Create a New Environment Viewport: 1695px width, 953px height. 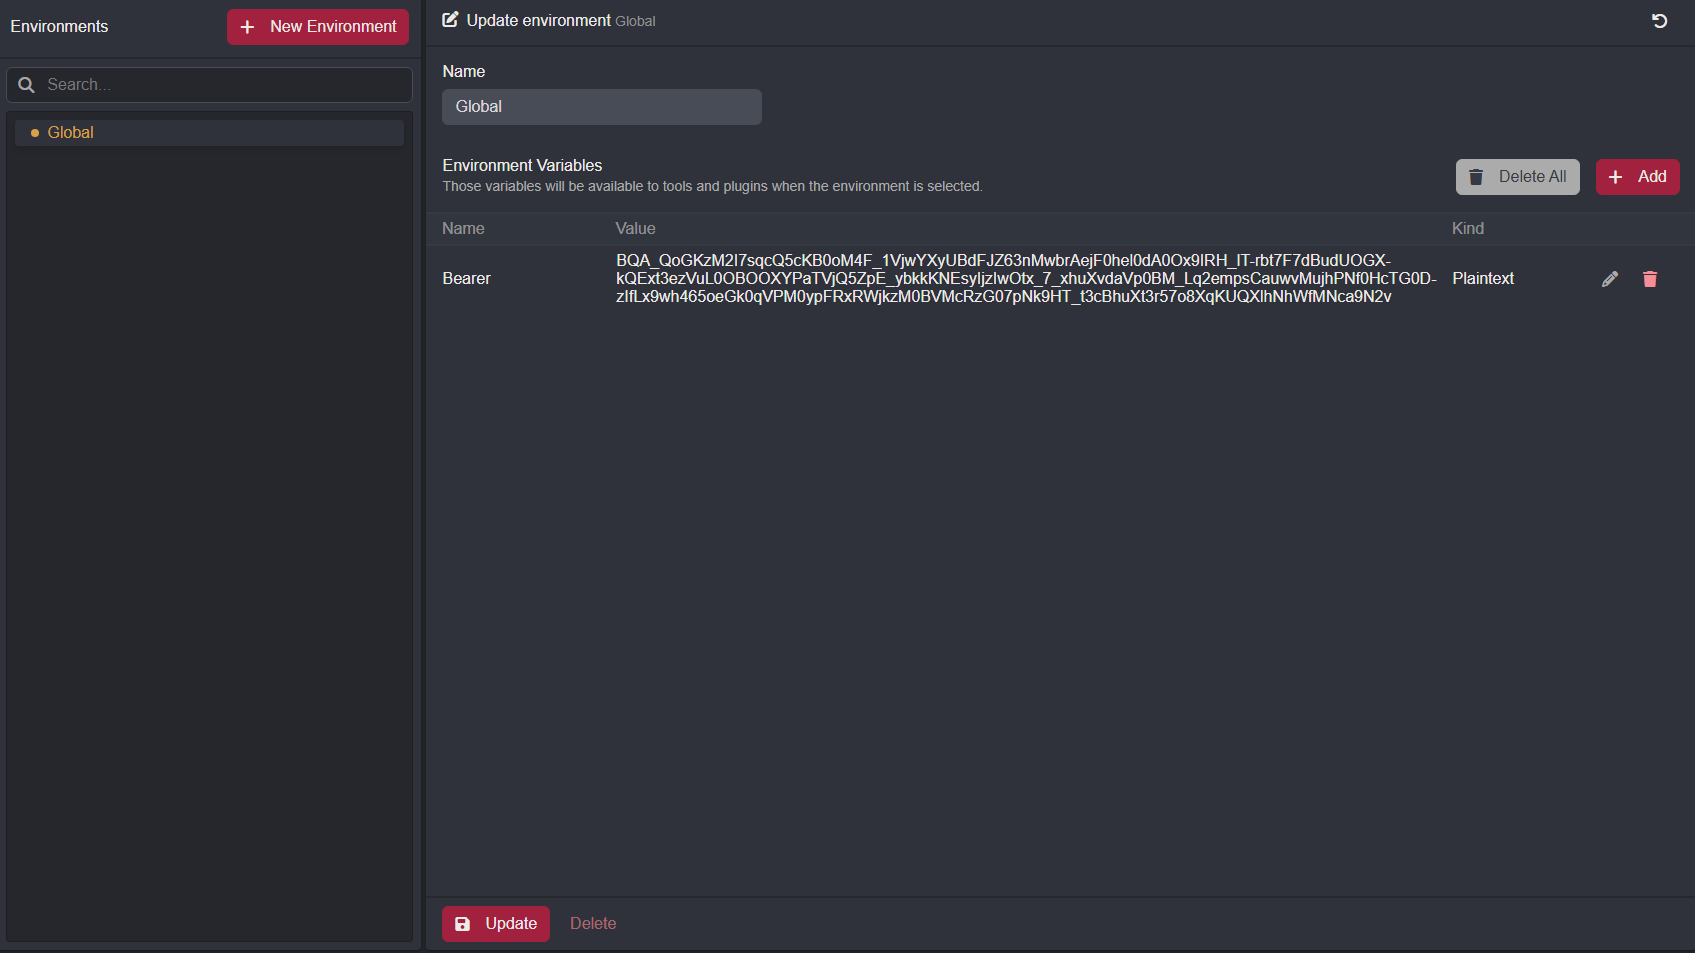[317, 26]
